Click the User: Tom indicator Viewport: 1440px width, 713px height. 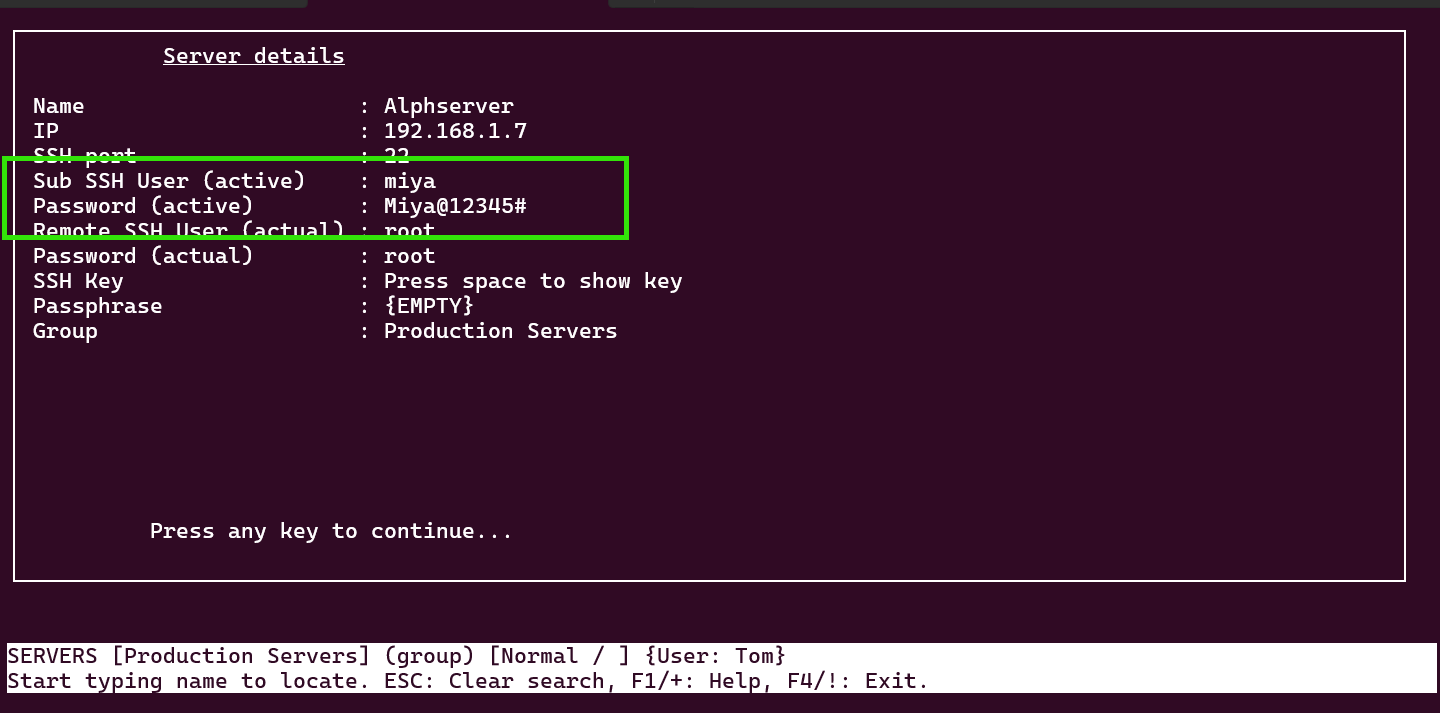715,656
